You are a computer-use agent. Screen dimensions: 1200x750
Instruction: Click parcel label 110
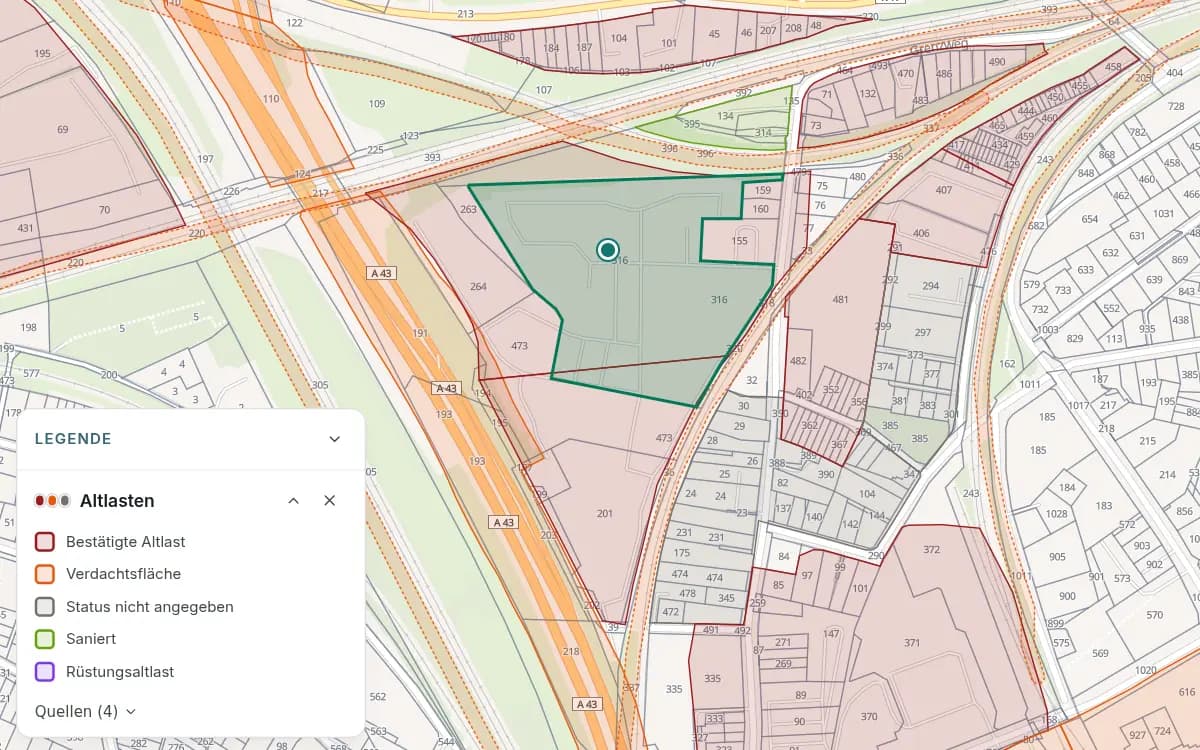(x=271, y=99)
